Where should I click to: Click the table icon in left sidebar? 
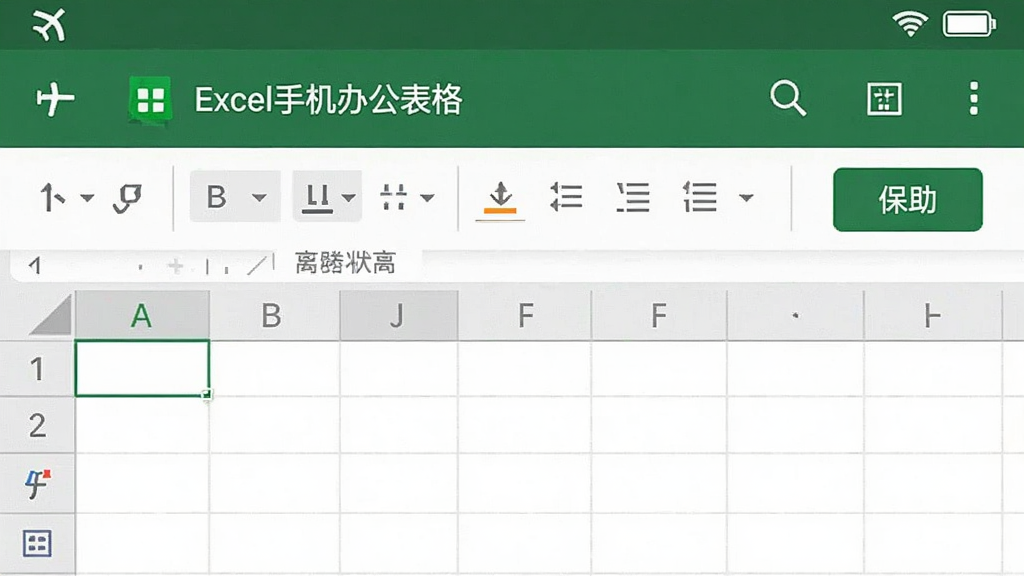pyautogui.click(x=37, y=543)
